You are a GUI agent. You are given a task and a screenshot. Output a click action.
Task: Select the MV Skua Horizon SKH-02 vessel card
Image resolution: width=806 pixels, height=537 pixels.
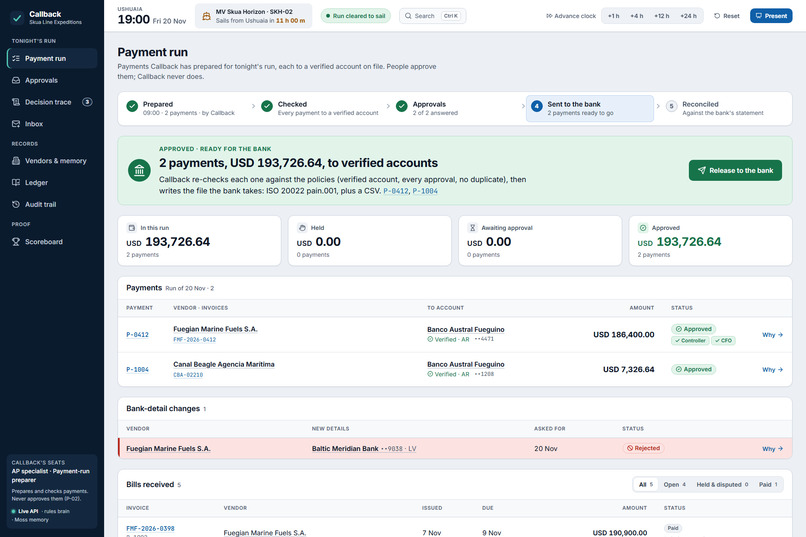tap(253, 16)
